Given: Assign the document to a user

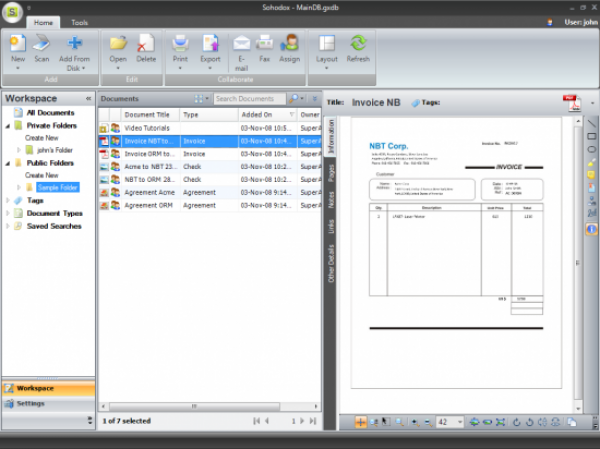Looking at the screenshot, I should pos(290,47).
